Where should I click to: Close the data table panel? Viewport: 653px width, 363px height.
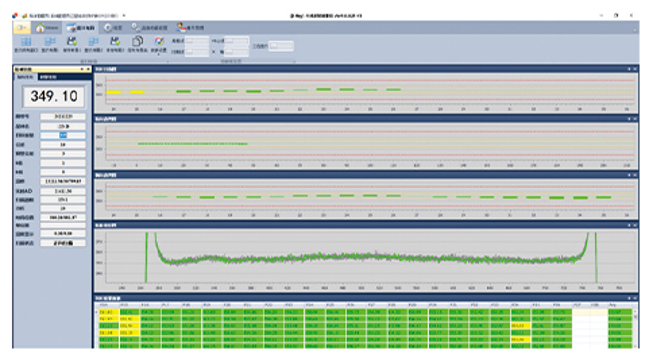click(635, 298)
